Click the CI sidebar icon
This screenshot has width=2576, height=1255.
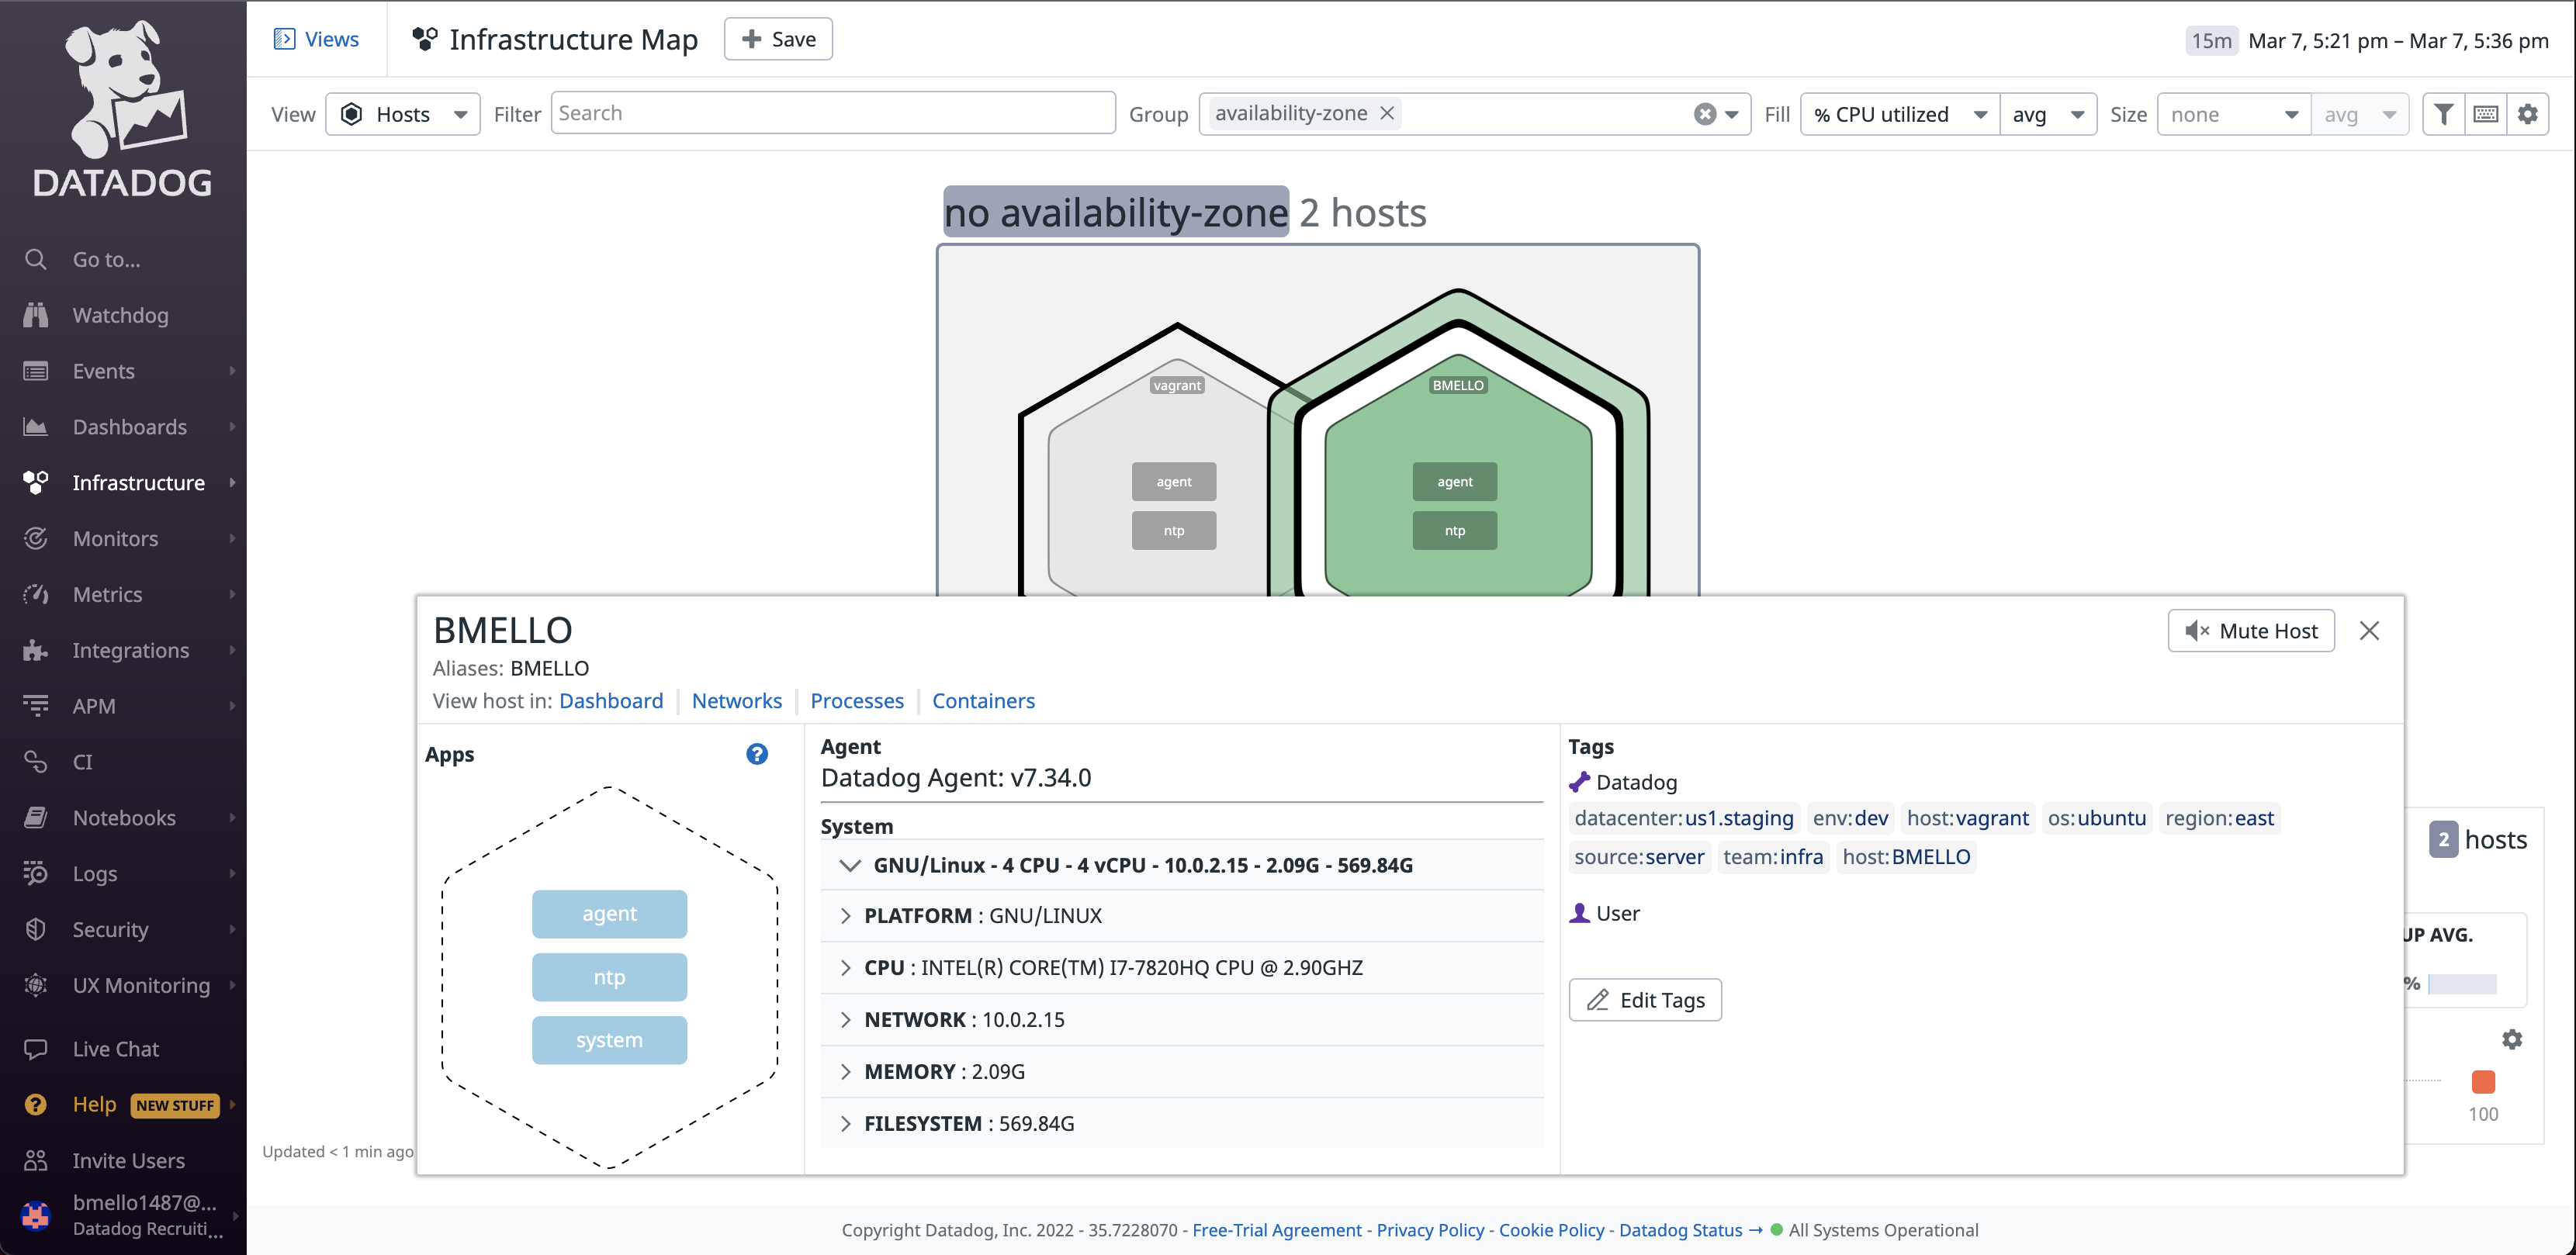pos(36,762)
